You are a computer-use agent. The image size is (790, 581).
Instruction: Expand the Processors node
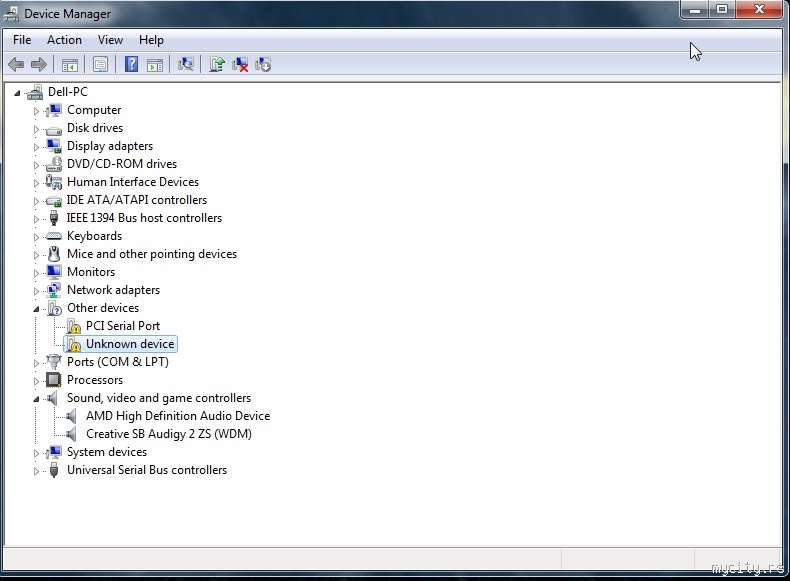click(36, 381)
